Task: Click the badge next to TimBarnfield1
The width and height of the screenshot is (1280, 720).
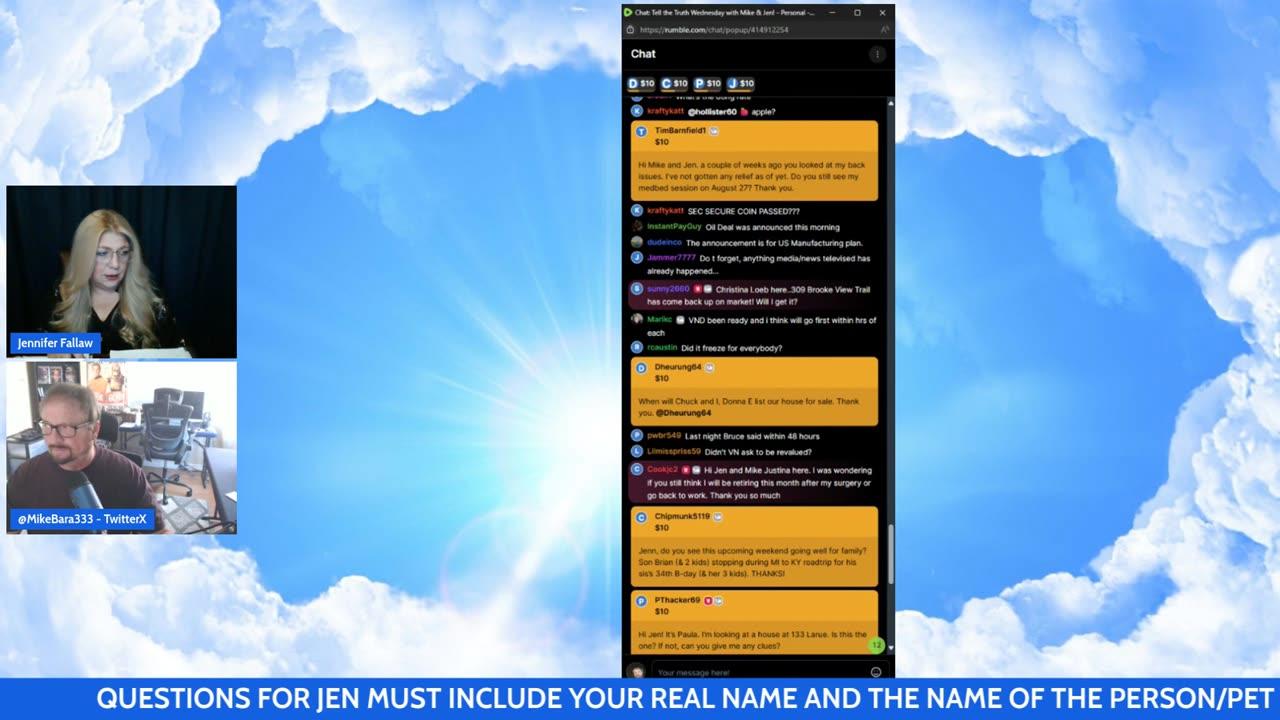Action: pyautogui.click(x=714, y=131)
